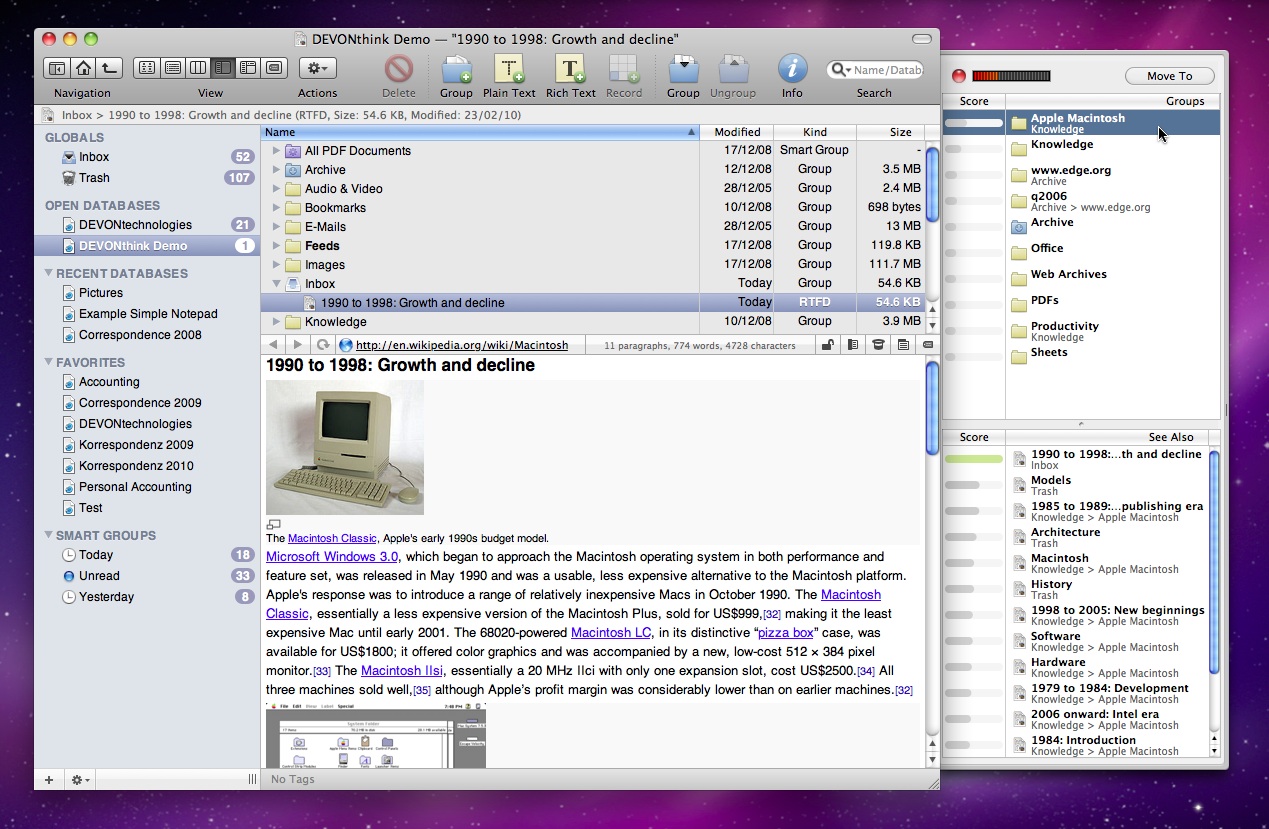The image size is (1269, 829).
Task: Collapse the Inbox group triangle in list
Action: click(276, 284)
